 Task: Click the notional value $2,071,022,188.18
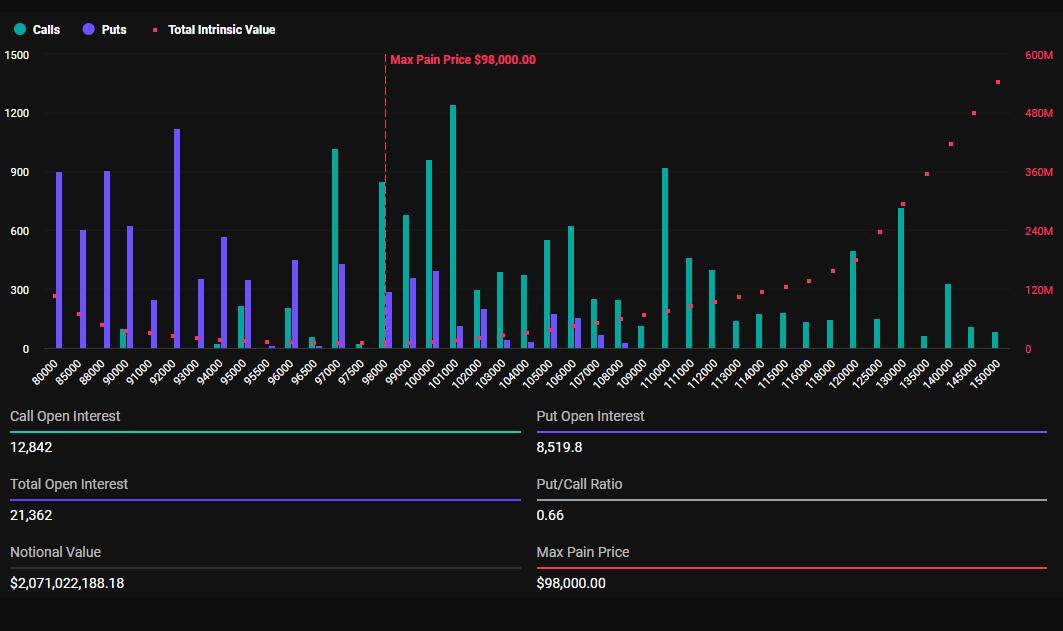tap(67, 583)
